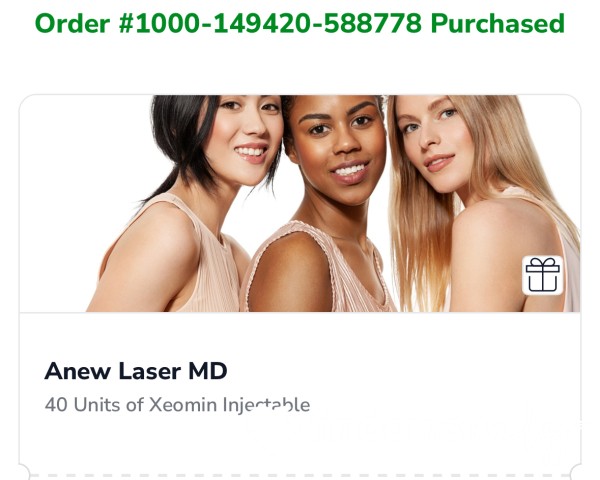Click the right ticket notch at card bottom
The width and height of the screenshot is (600, 480).
click(x=576, y=472)
